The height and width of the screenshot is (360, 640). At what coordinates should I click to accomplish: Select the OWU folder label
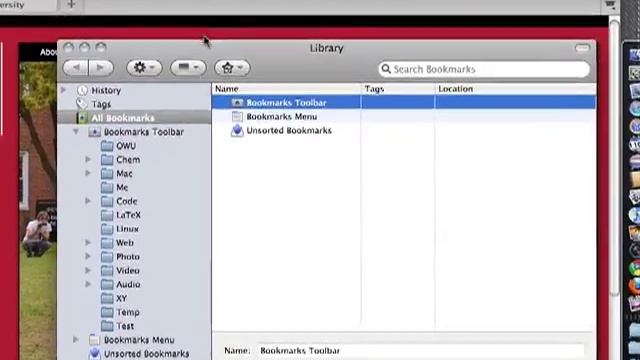126,146
